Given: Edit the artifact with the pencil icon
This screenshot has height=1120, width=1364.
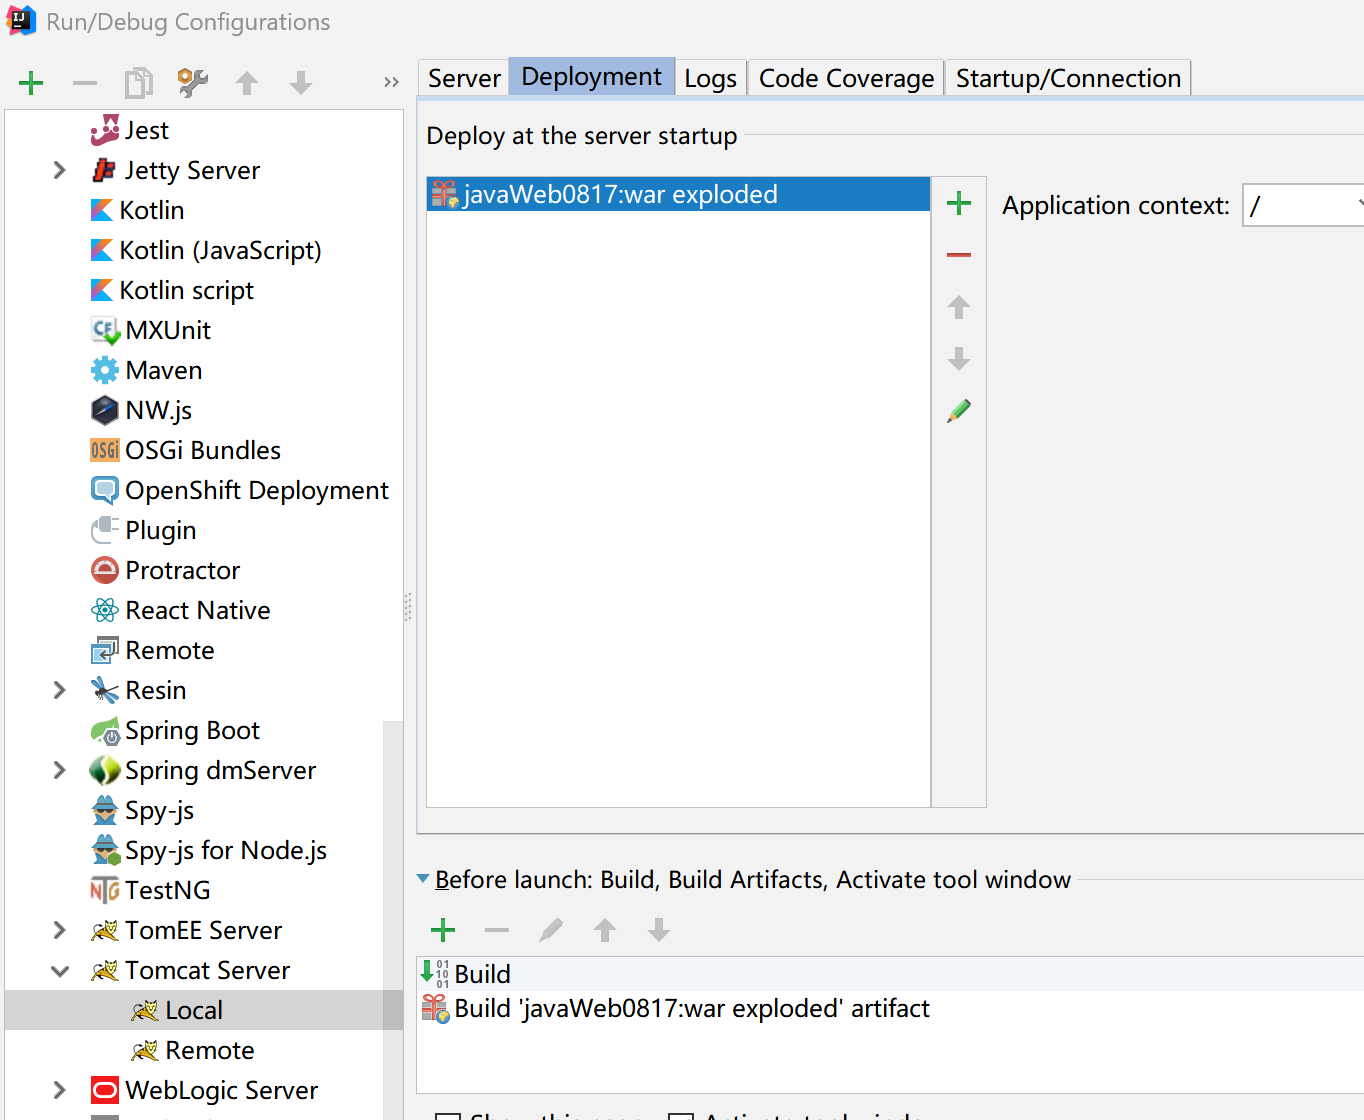Looking at the screenshot, I should [959, 411].
